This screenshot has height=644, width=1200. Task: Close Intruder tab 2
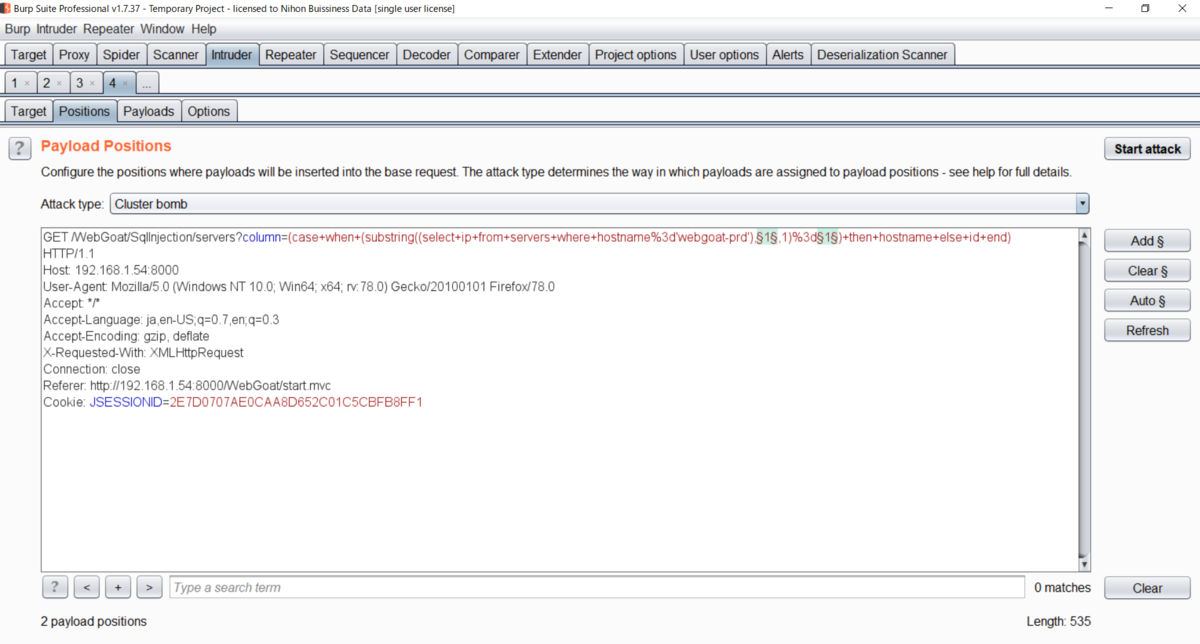coord(59,83)
